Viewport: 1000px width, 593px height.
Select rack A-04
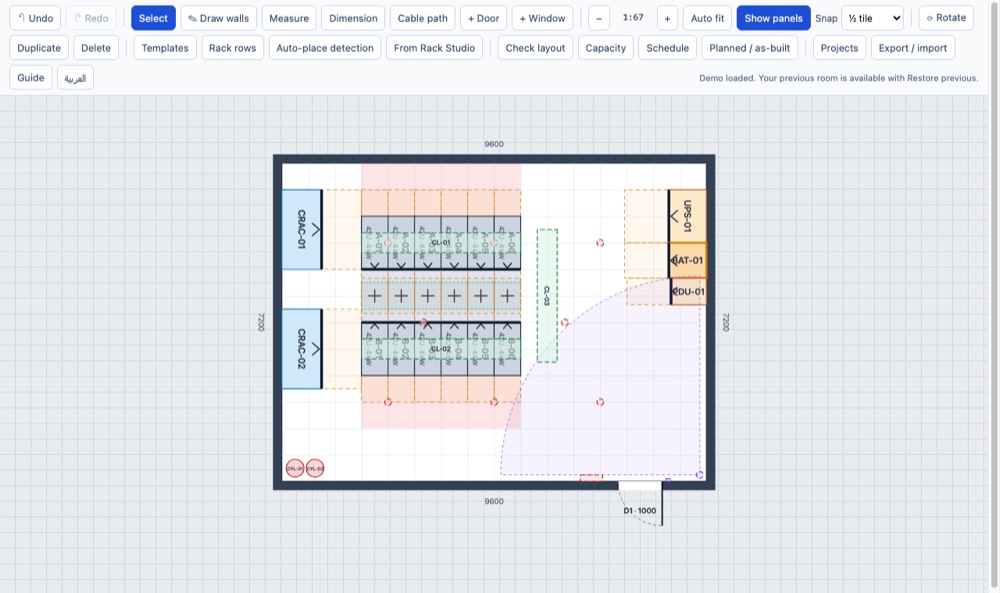pos(454,243)
